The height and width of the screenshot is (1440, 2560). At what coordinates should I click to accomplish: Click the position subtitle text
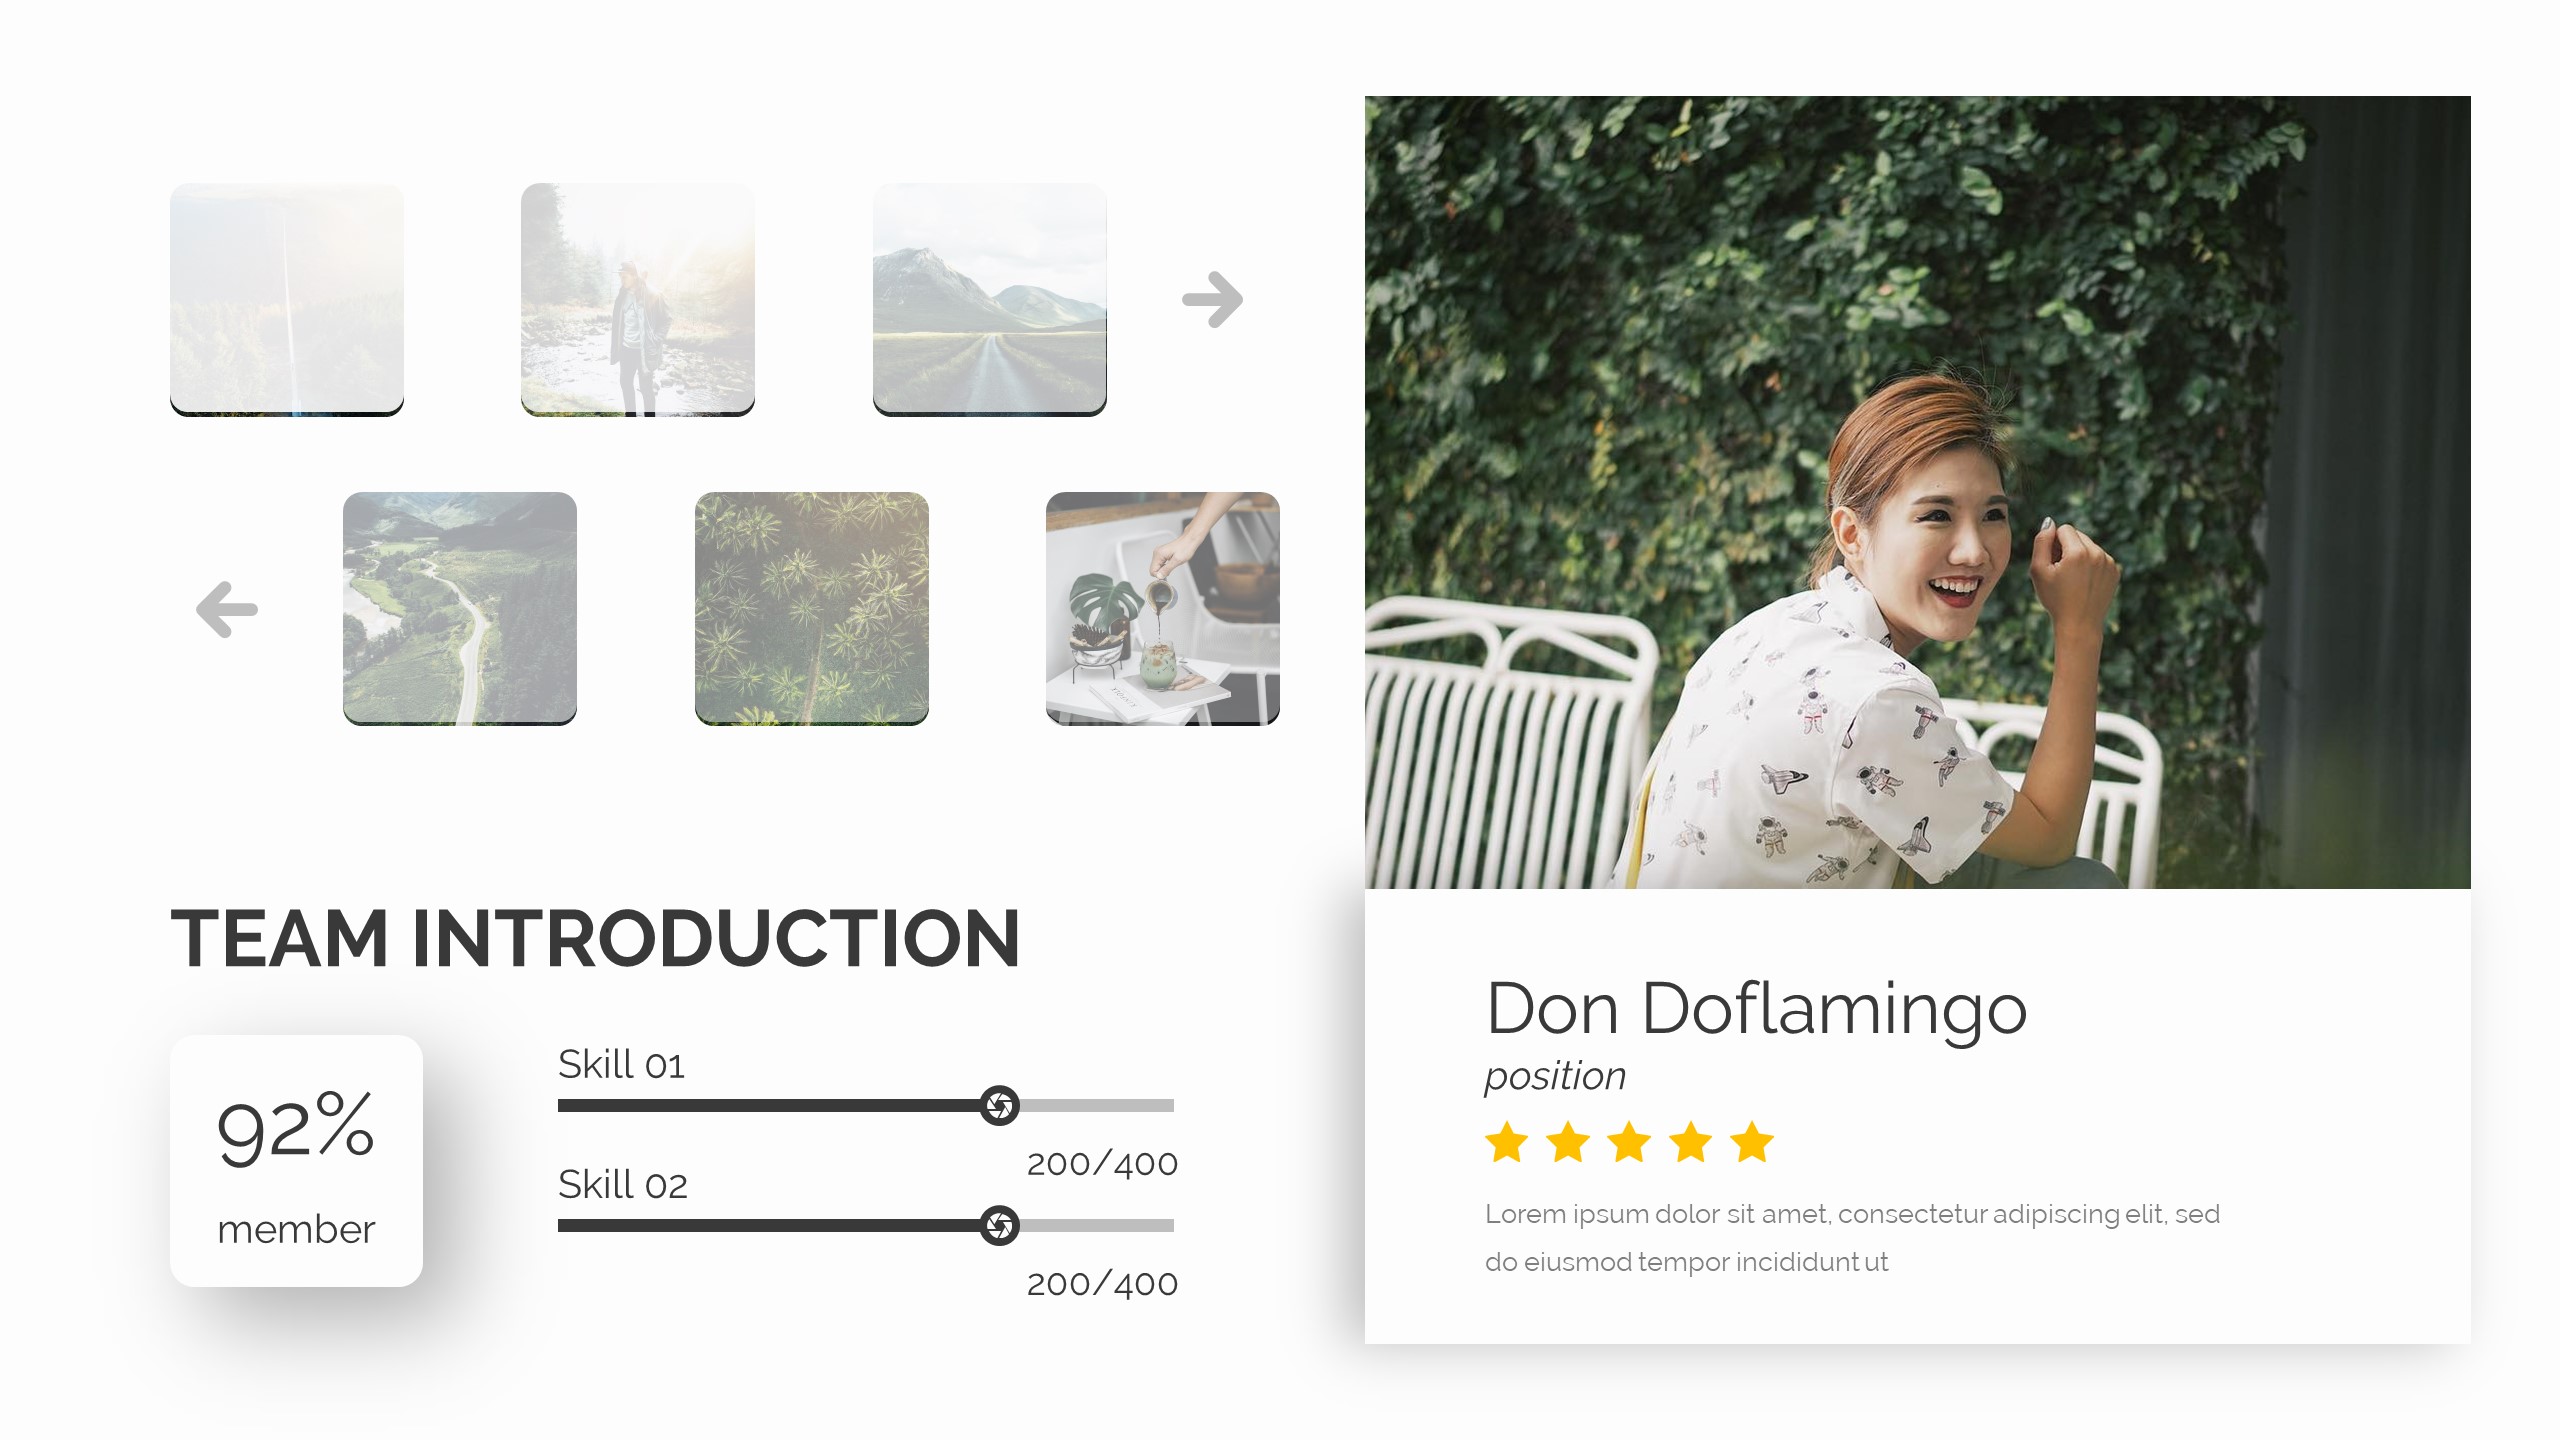coord(1555,1076)
